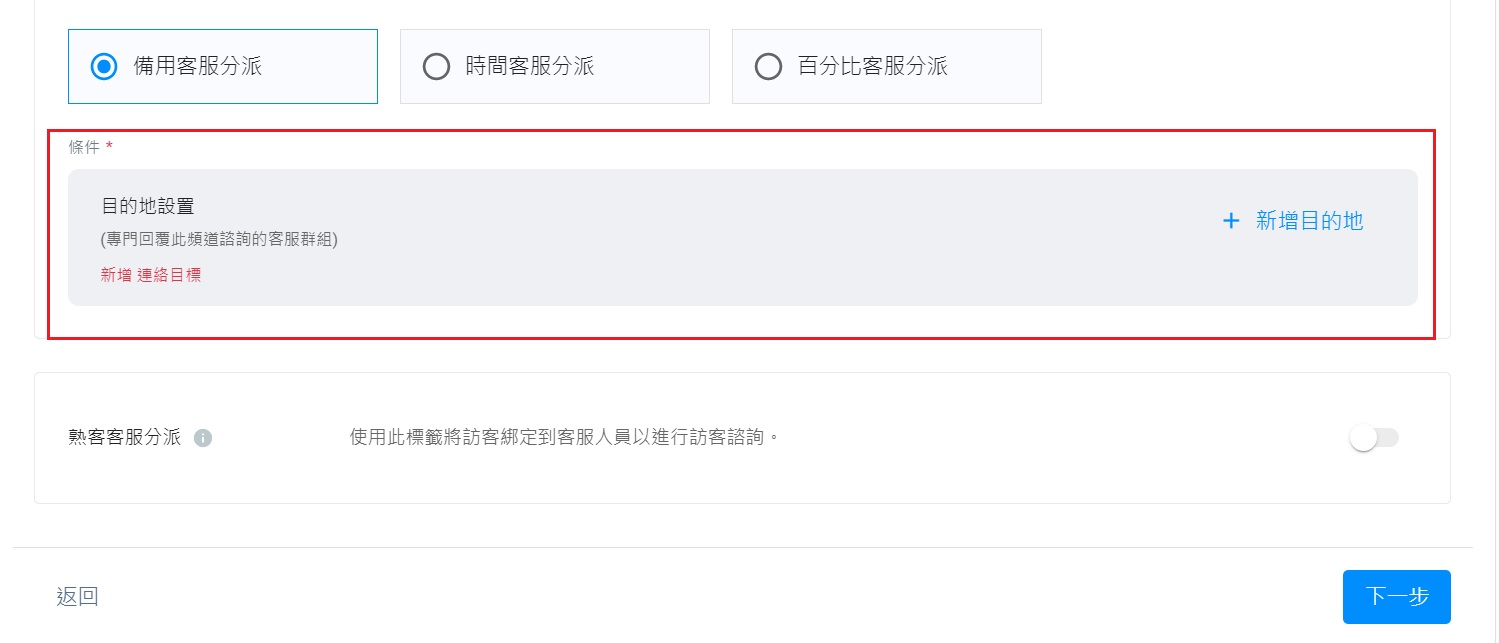Click the 使用此標籤將訪客綁定 description text
The image size is (1499, 643).
pyautogui.click(x=563, y=437)
